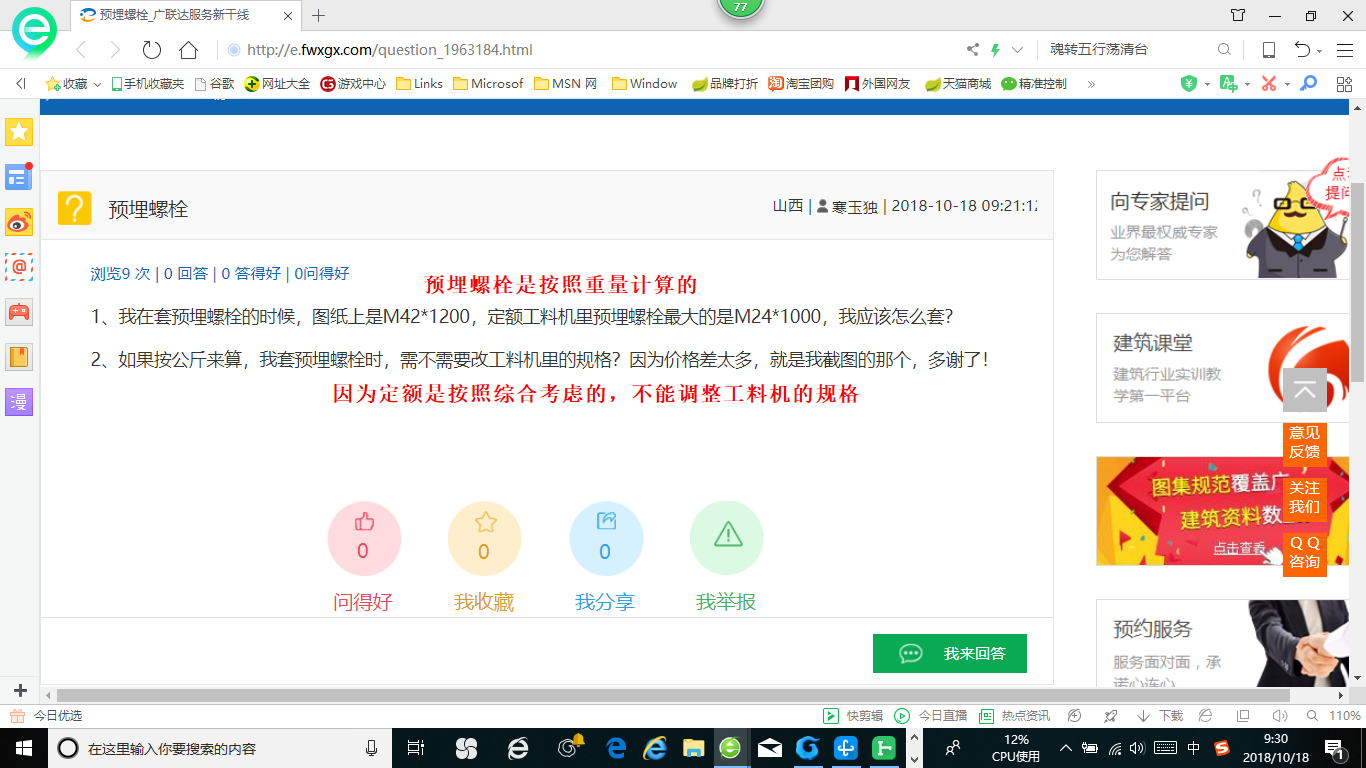The image size is (1366, 768).
Task: Open the 谷歌 bookmark
Action: pos(214,84)
